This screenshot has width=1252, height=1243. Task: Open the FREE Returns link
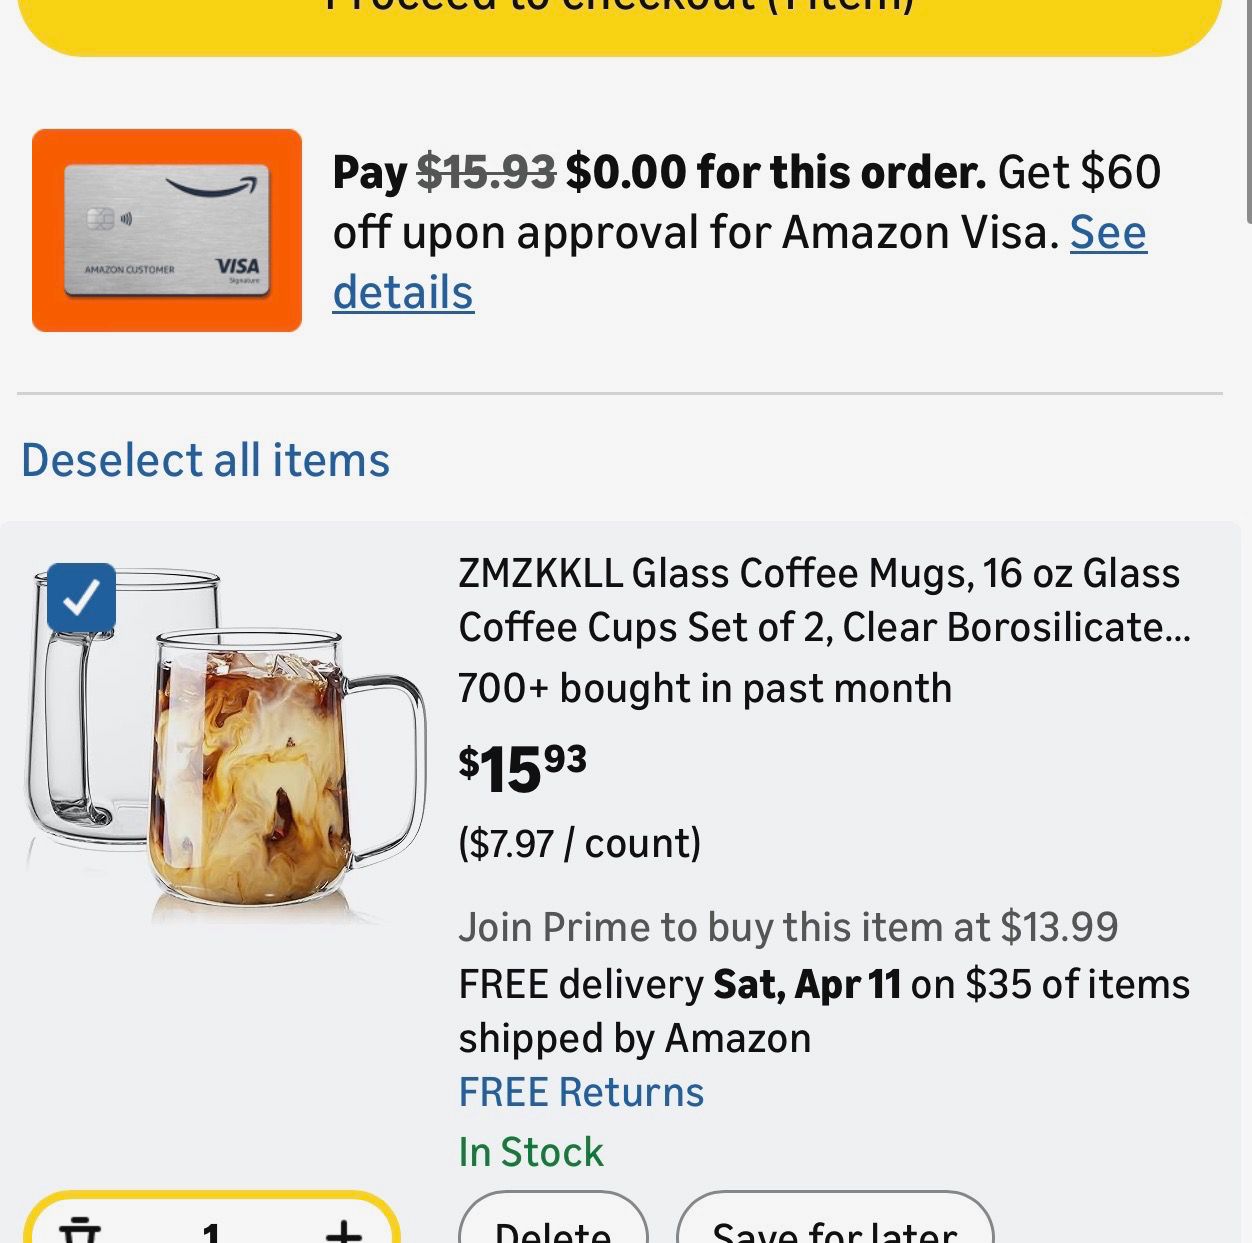tap(581, 1092)
